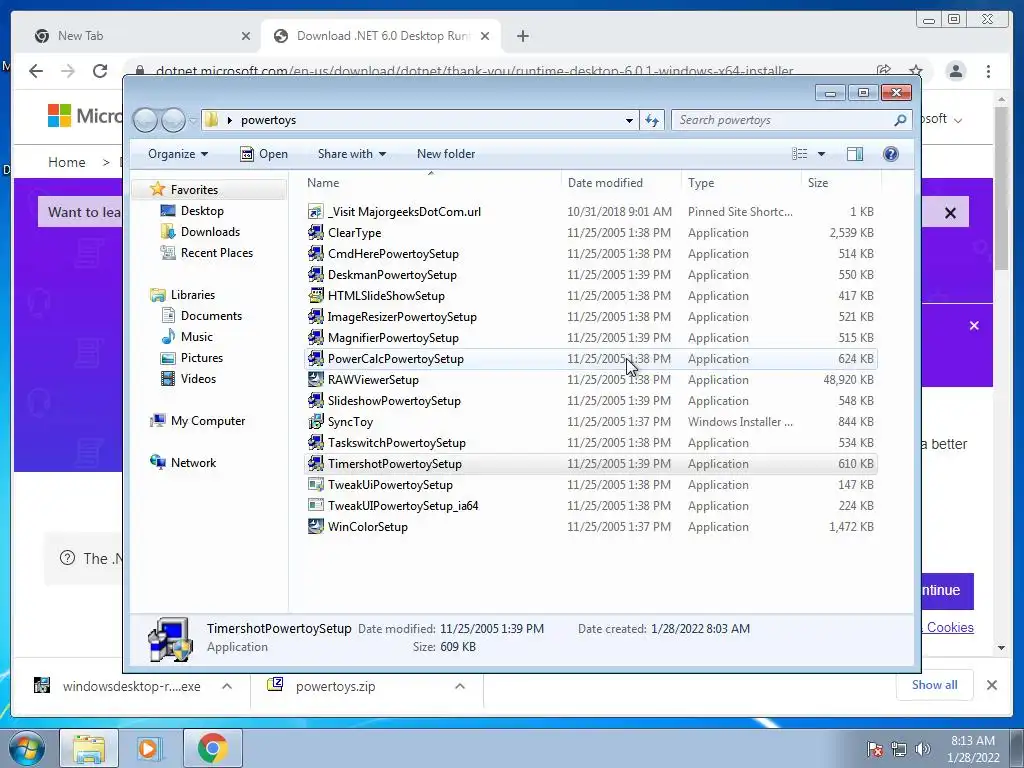Open powertoys.zip download options chevron
Screen dimensions: 1024x768
[x=460, y=686]
